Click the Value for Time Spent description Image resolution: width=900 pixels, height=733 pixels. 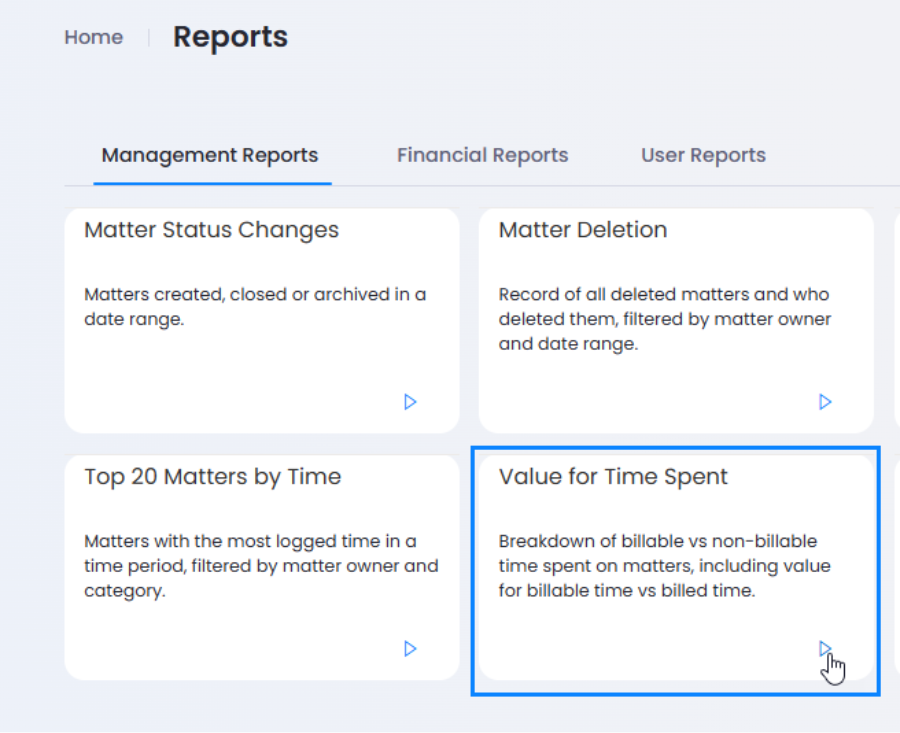664,566
